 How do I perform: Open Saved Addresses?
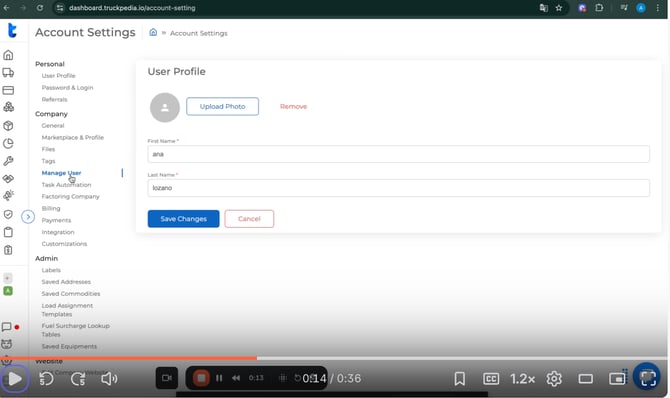point(66,282)
